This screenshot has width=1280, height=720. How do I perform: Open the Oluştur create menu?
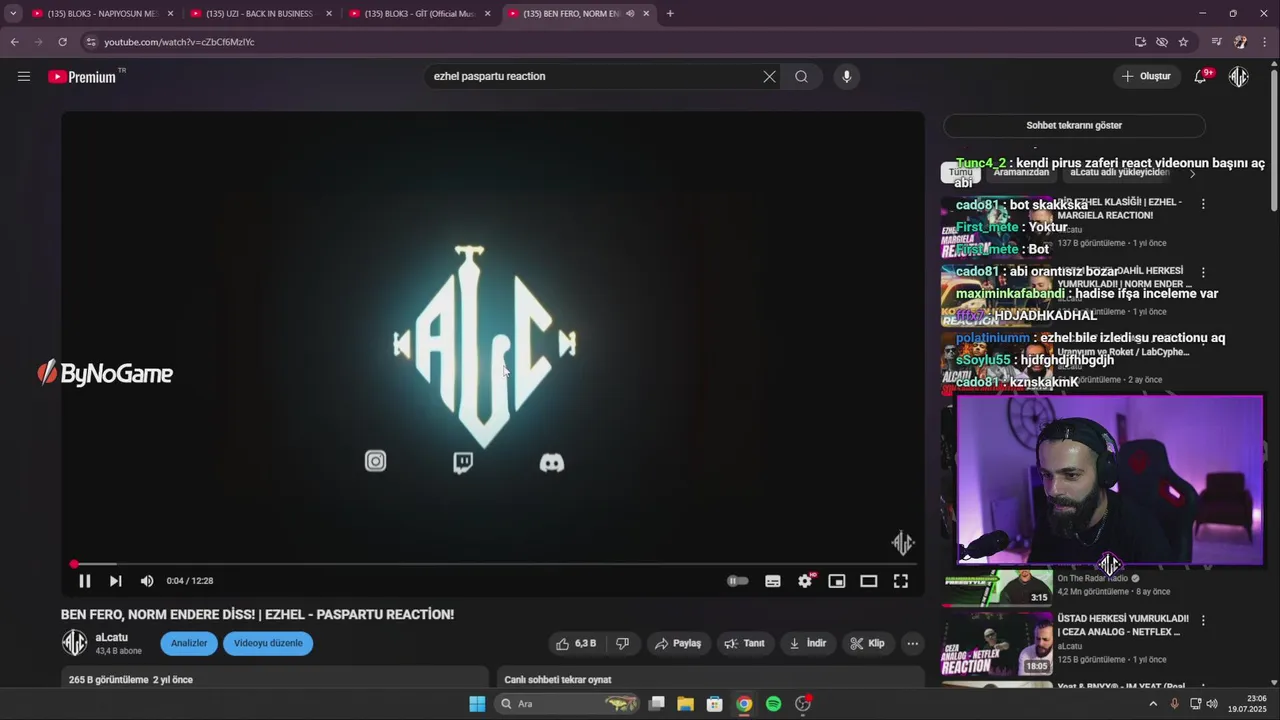tap(1146, 76)
